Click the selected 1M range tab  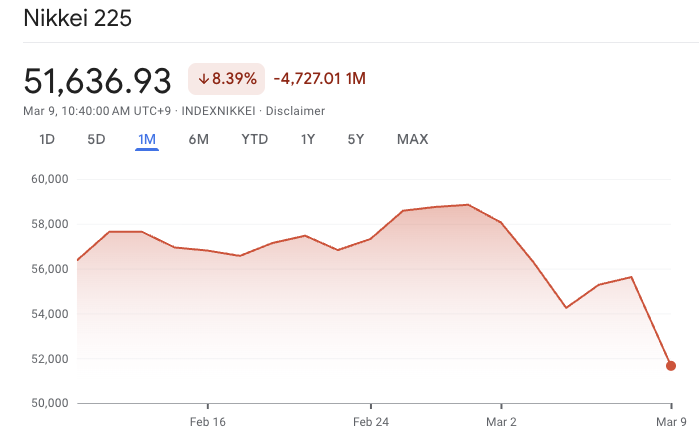(x=147, y=139)
